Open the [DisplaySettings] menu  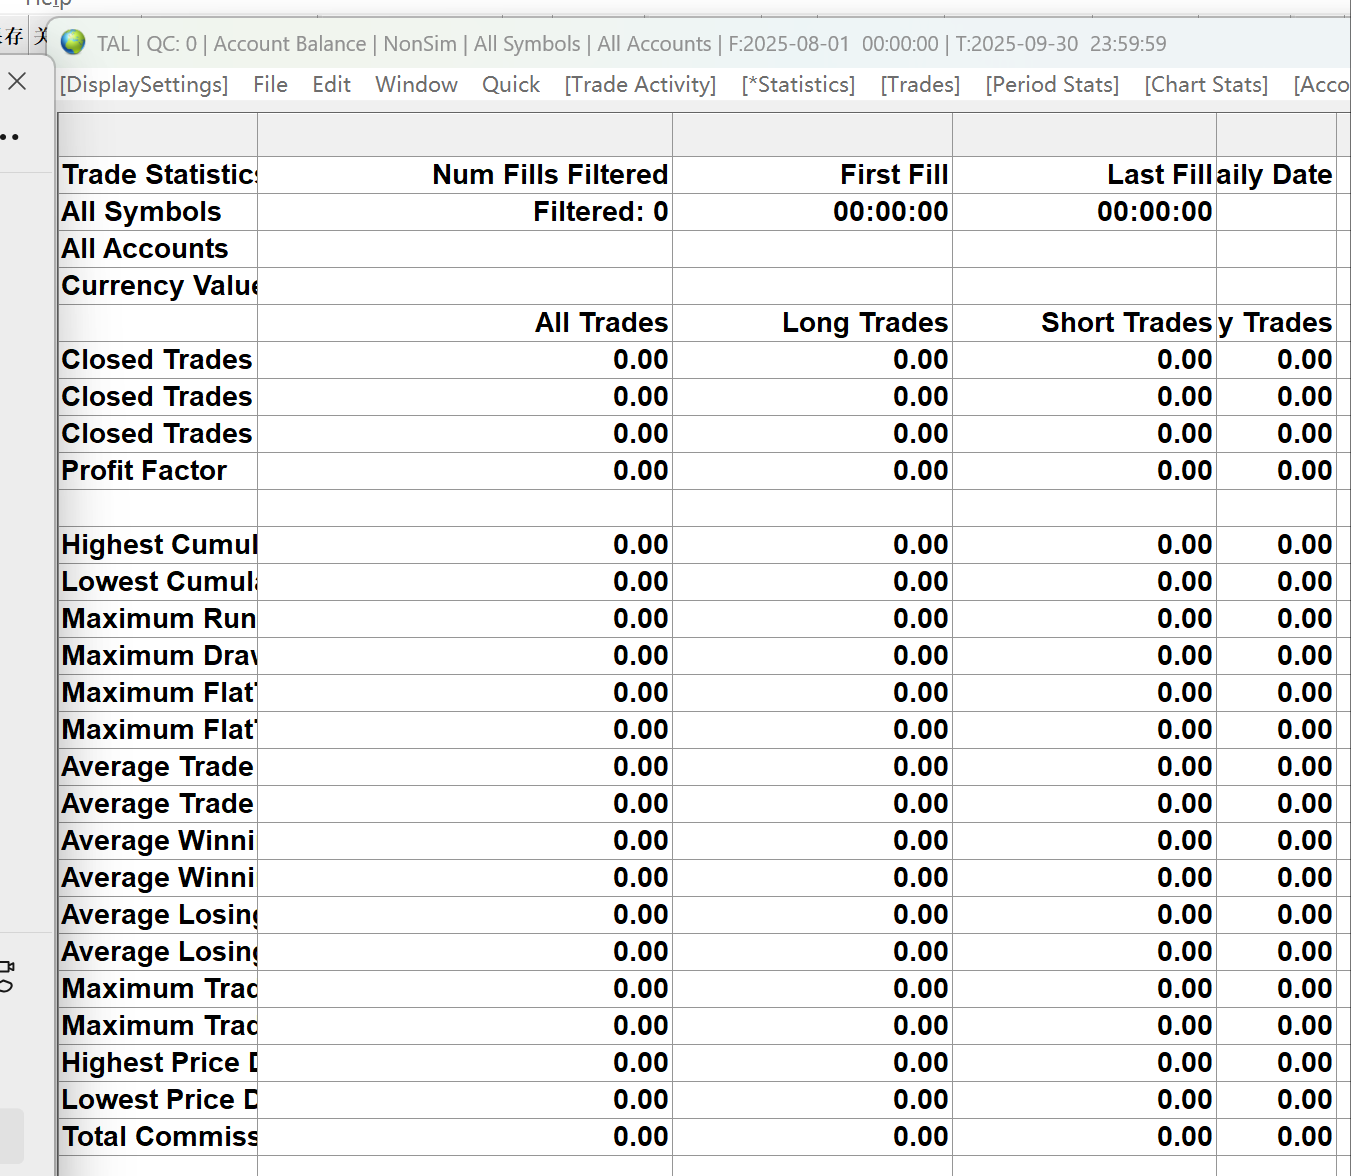click(x=144, y=85)
